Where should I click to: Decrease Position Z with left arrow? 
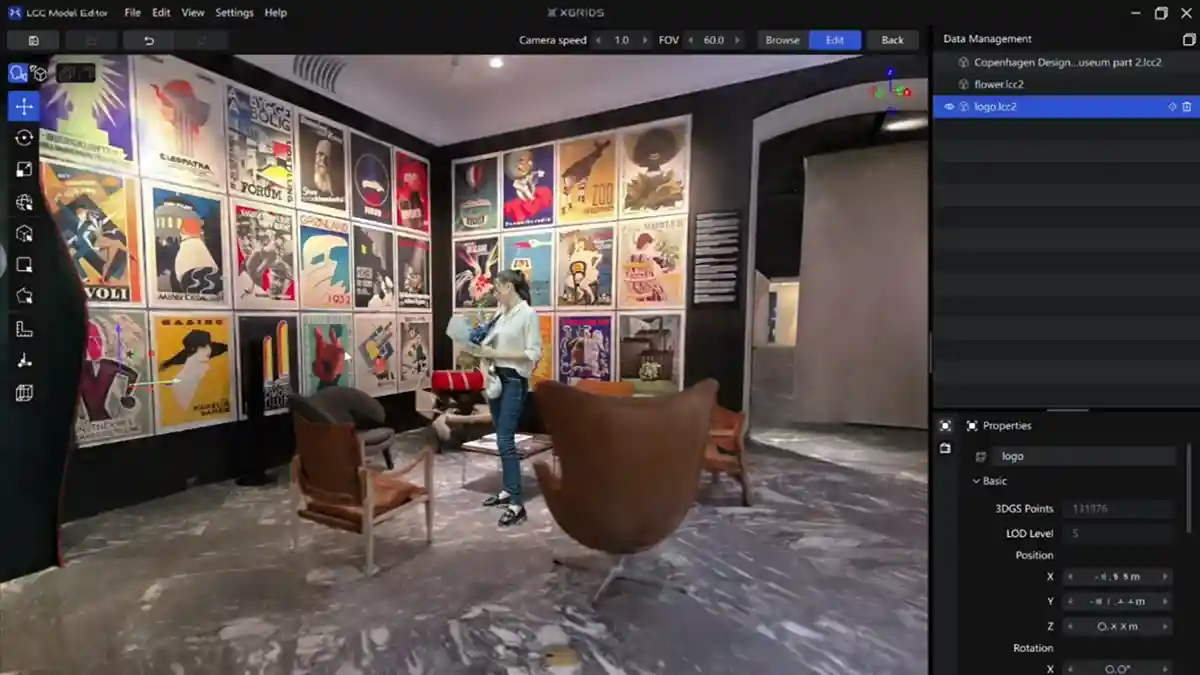pyautogui.click(x=1070, y=626)
